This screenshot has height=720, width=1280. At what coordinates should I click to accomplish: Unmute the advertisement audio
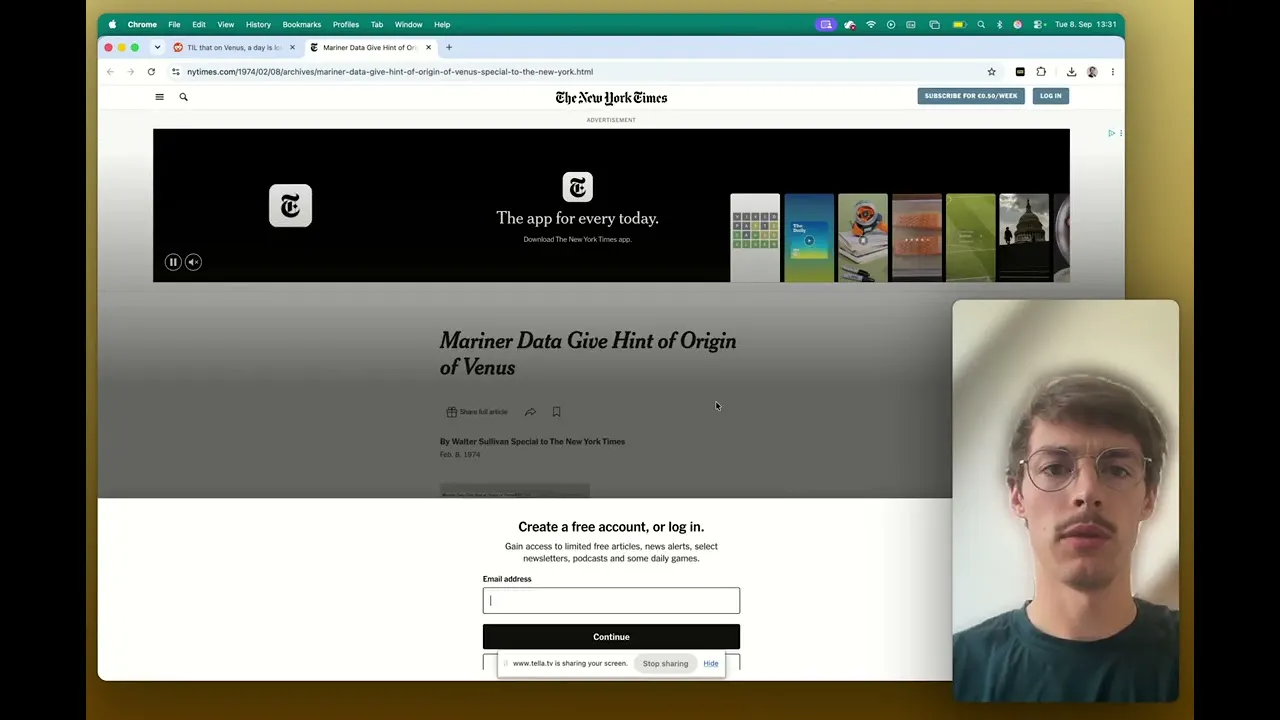(x=193, y=262)
